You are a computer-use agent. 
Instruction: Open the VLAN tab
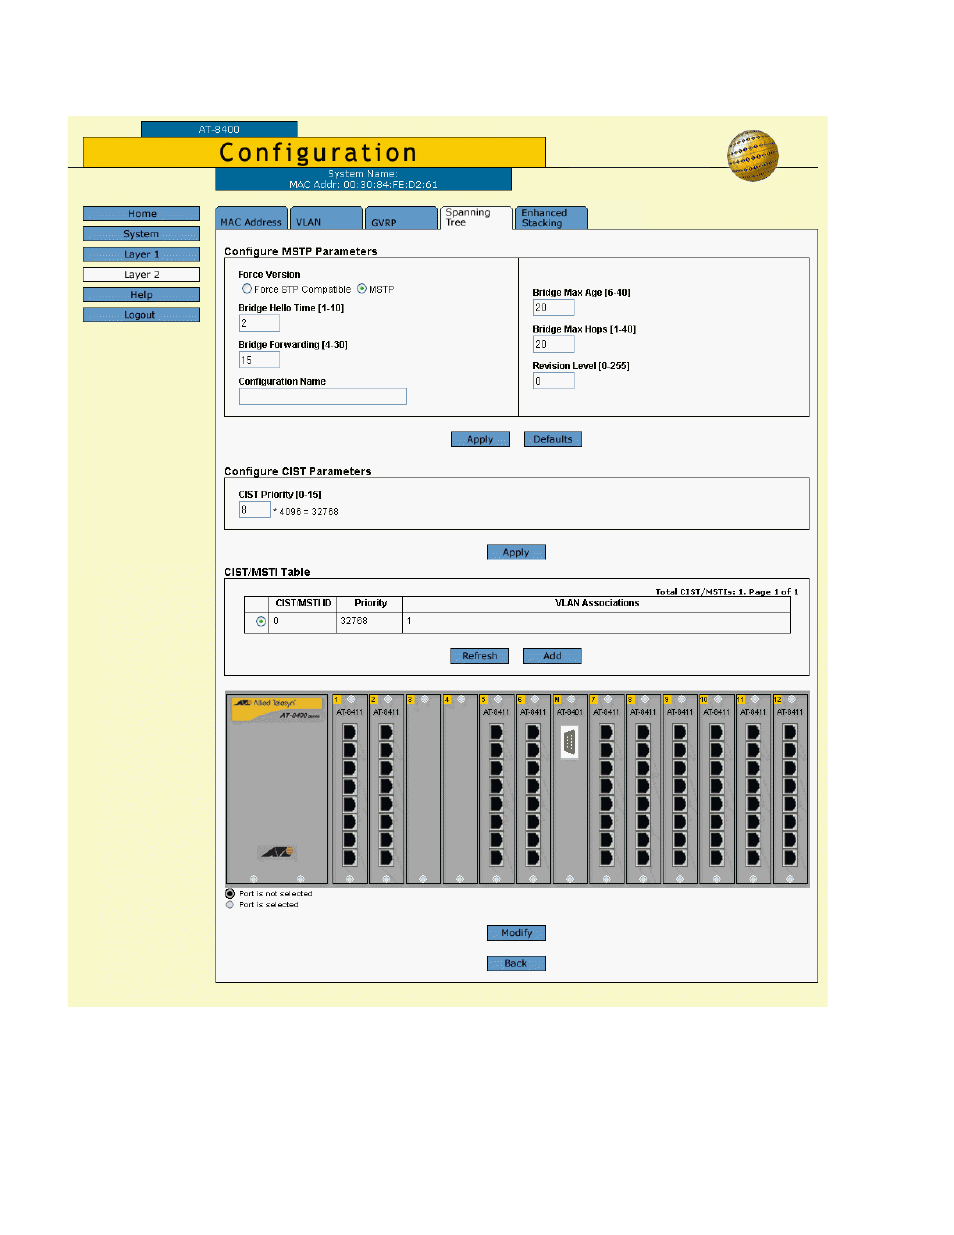(x=326, y=219)
